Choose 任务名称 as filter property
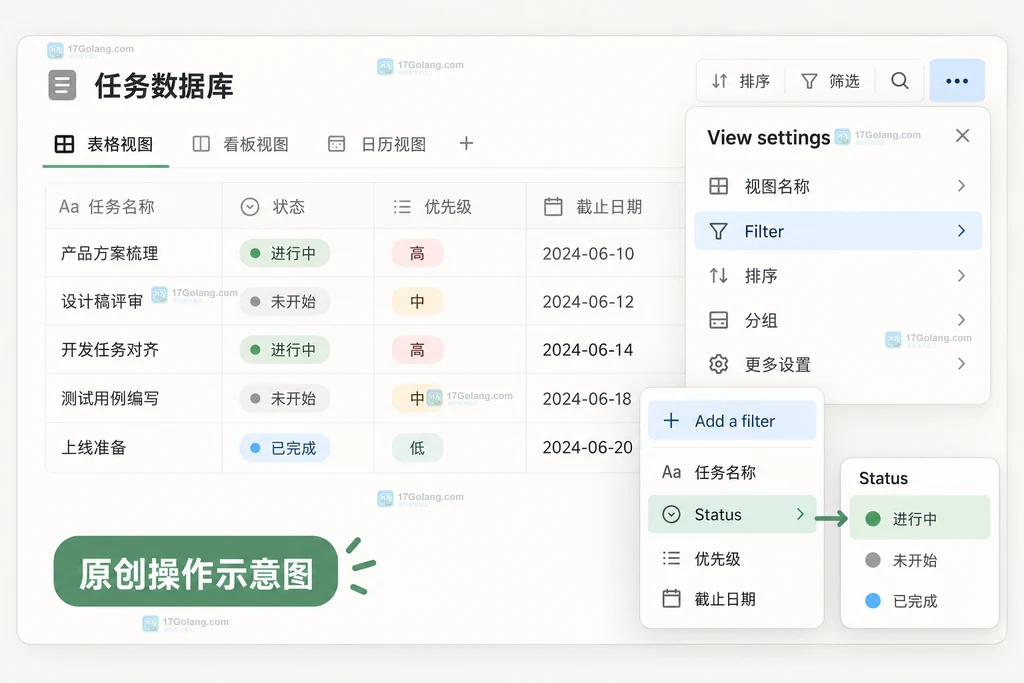This screenshot has width=1024, height=683. click(x=732, y=472)
